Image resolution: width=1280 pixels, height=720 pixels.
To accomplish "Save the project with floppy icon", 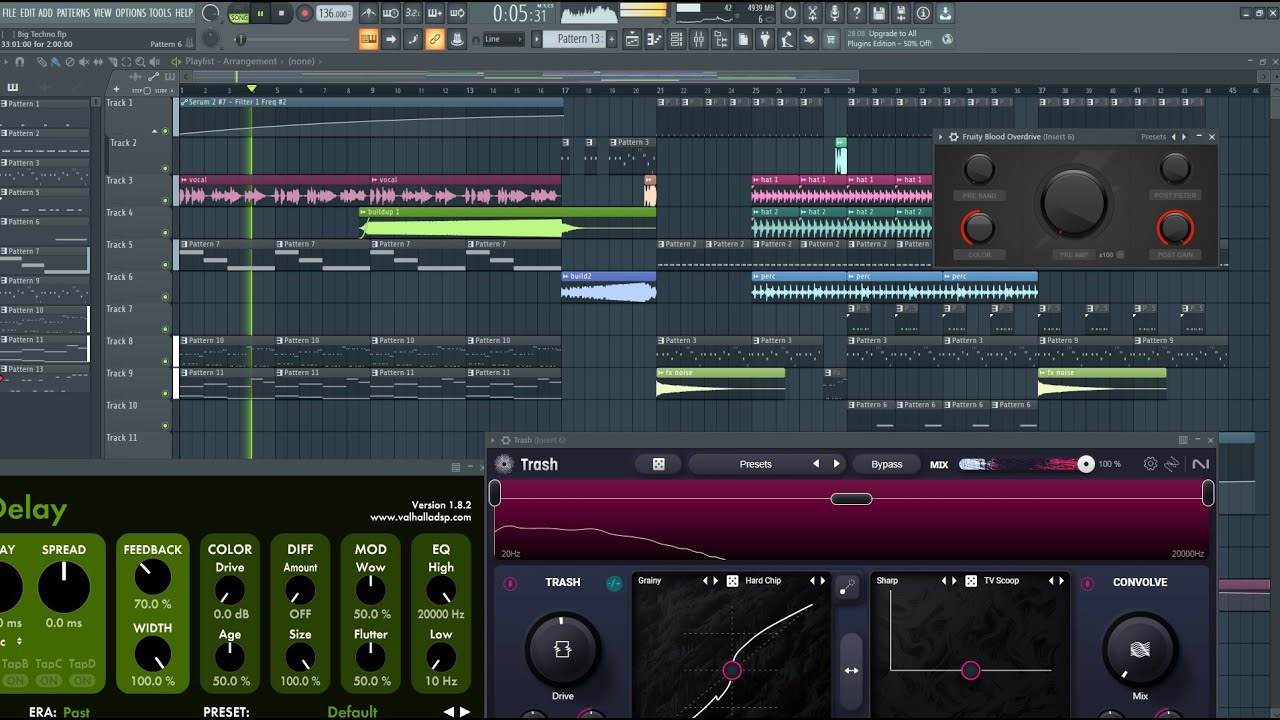I will click(878, 14).
